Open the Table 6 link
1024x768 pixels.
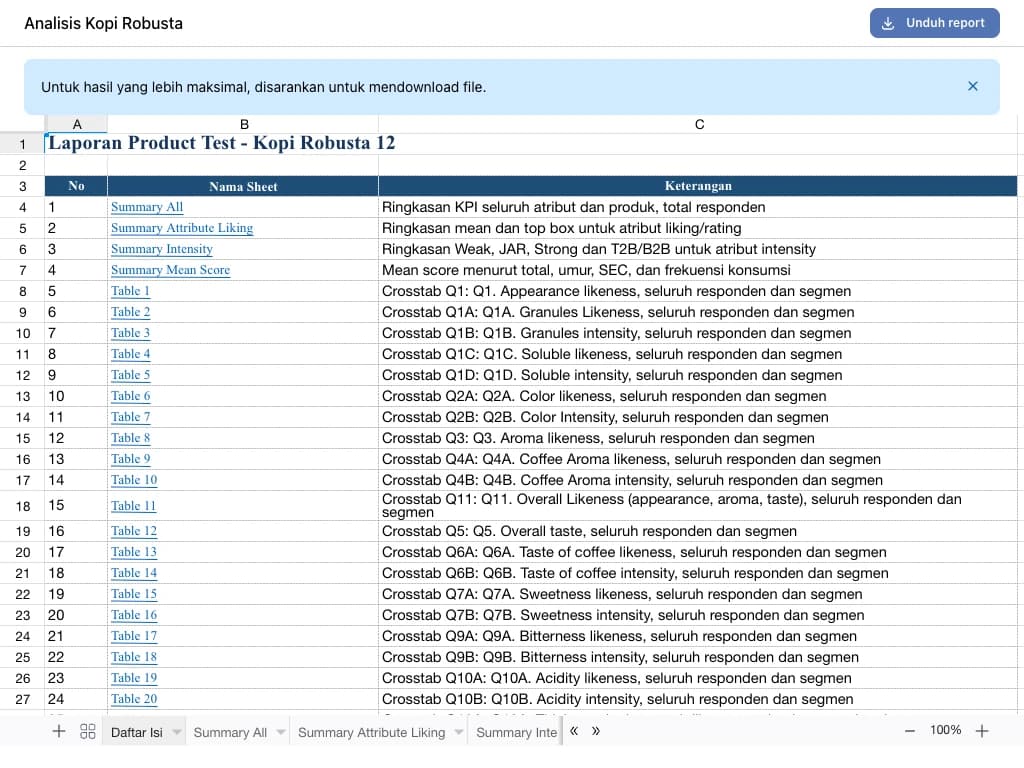click(x=131, y=396)
